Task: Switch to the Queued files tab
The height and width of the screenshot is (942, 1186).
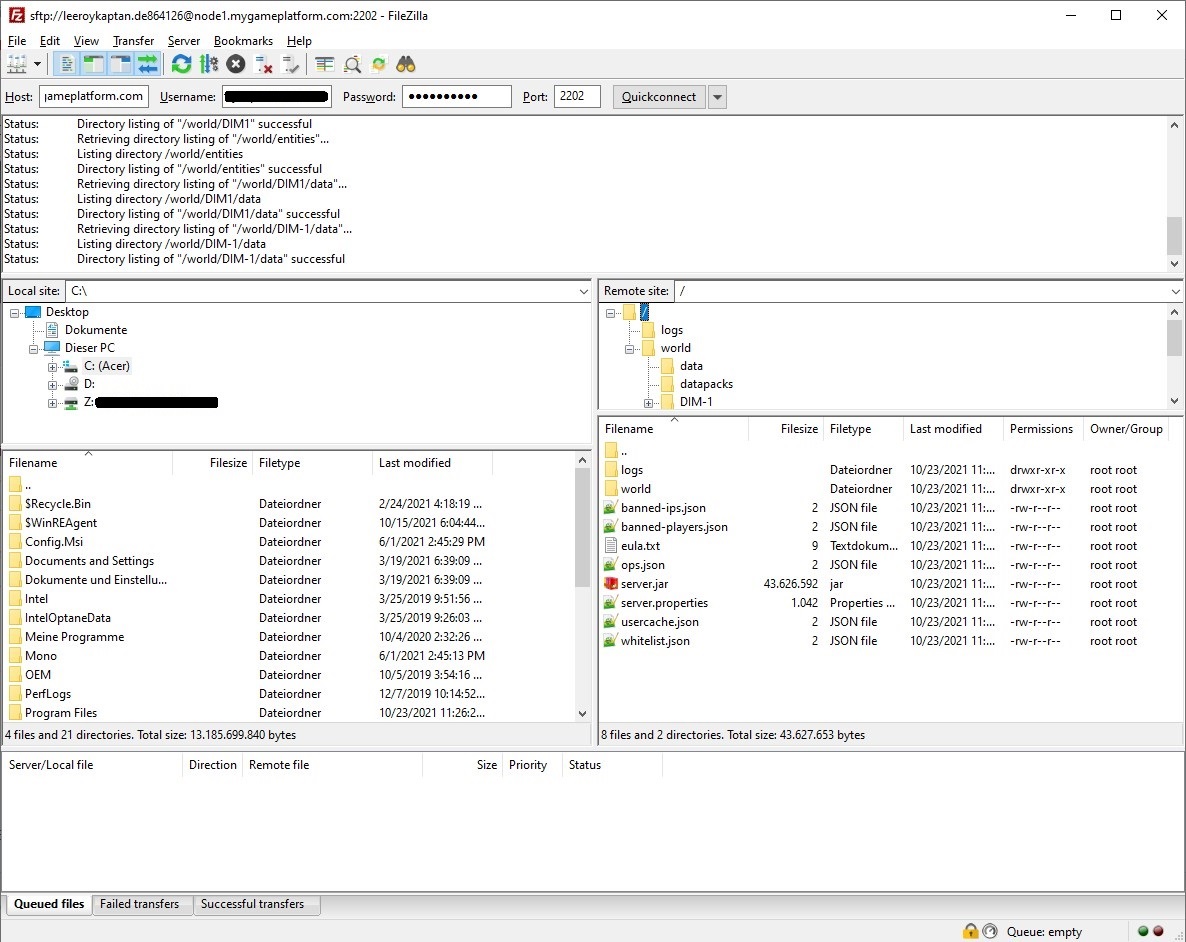Action: coord(49,904)
